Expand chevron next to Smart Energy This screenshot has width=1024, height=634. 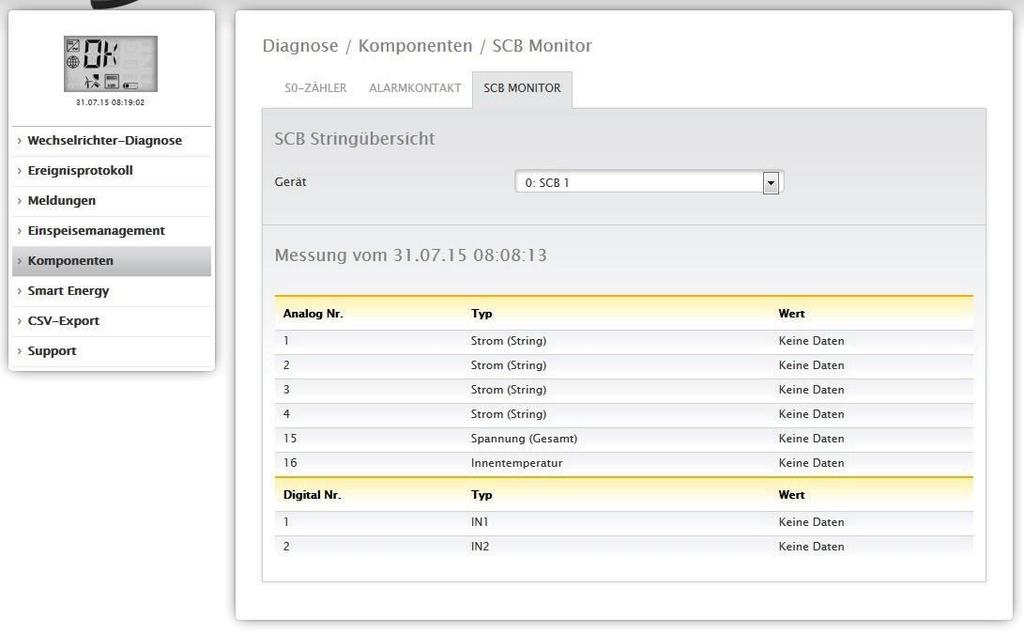tap(19, 291)
